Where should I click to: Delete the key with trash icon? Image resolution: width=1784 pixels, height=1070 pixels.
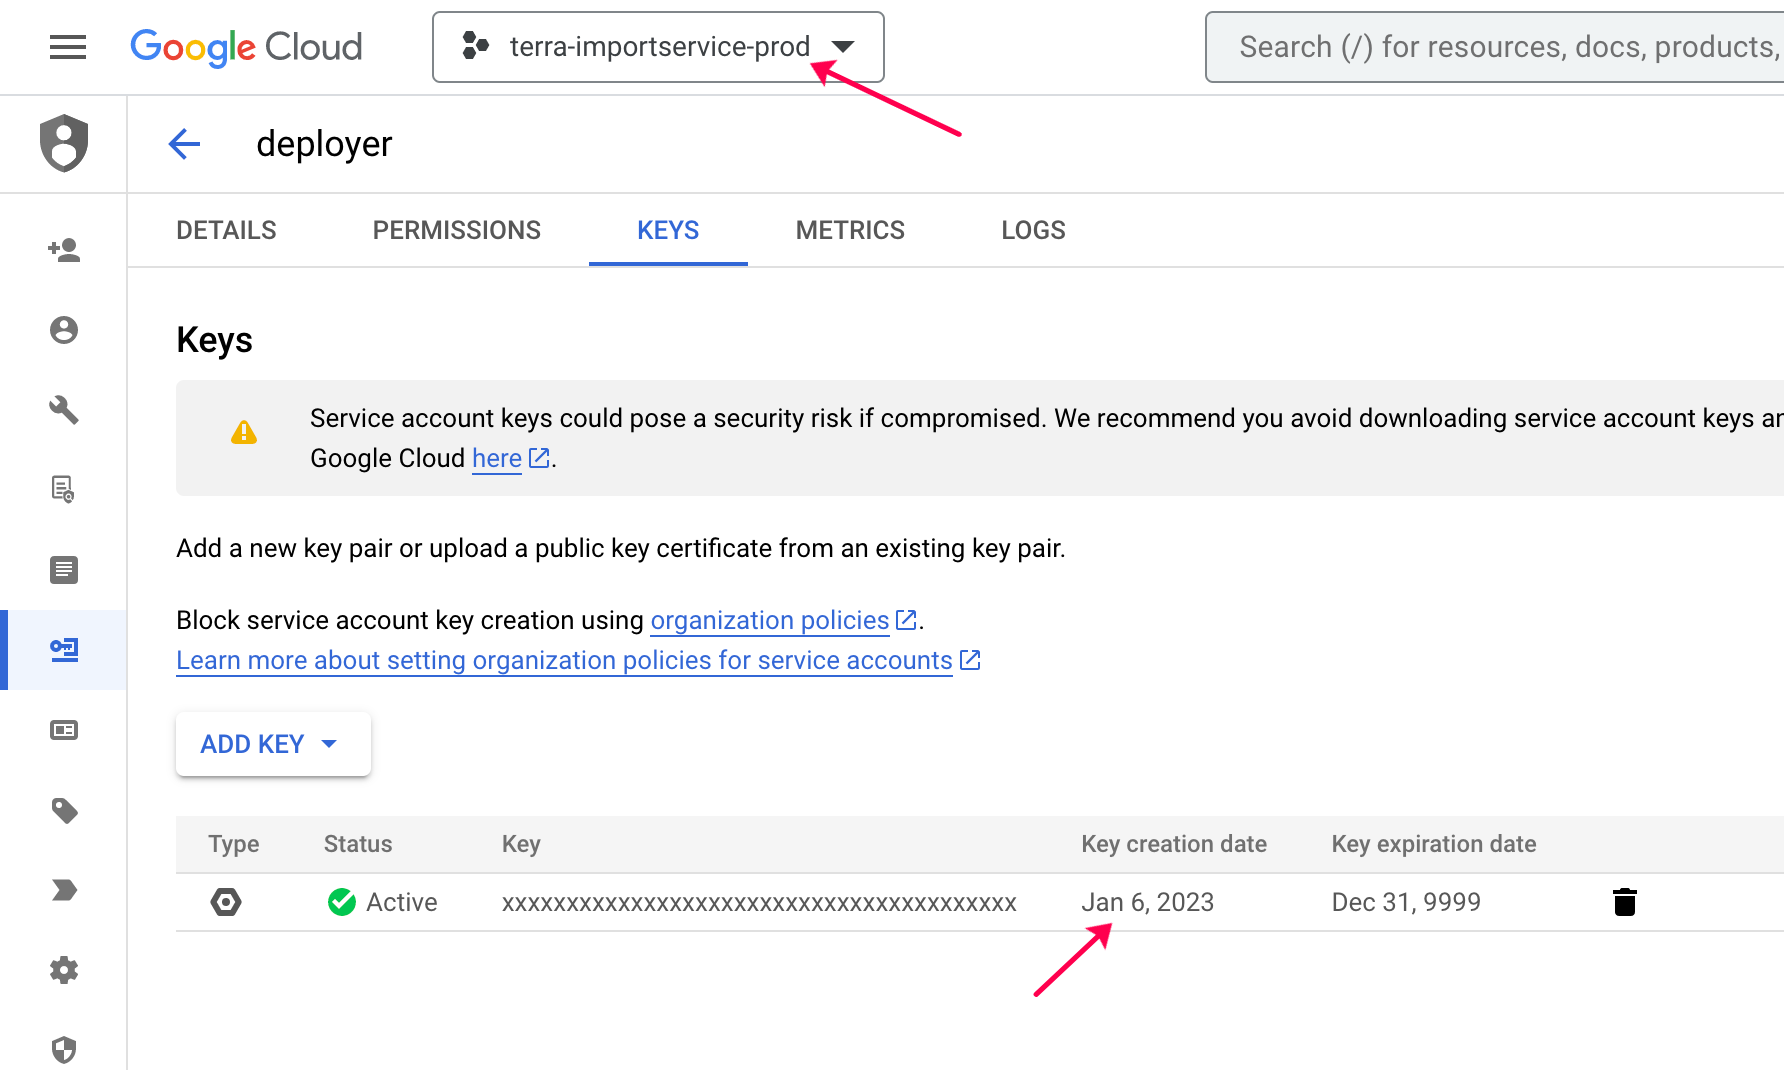pyautogui.click(x=1625, y=902)
